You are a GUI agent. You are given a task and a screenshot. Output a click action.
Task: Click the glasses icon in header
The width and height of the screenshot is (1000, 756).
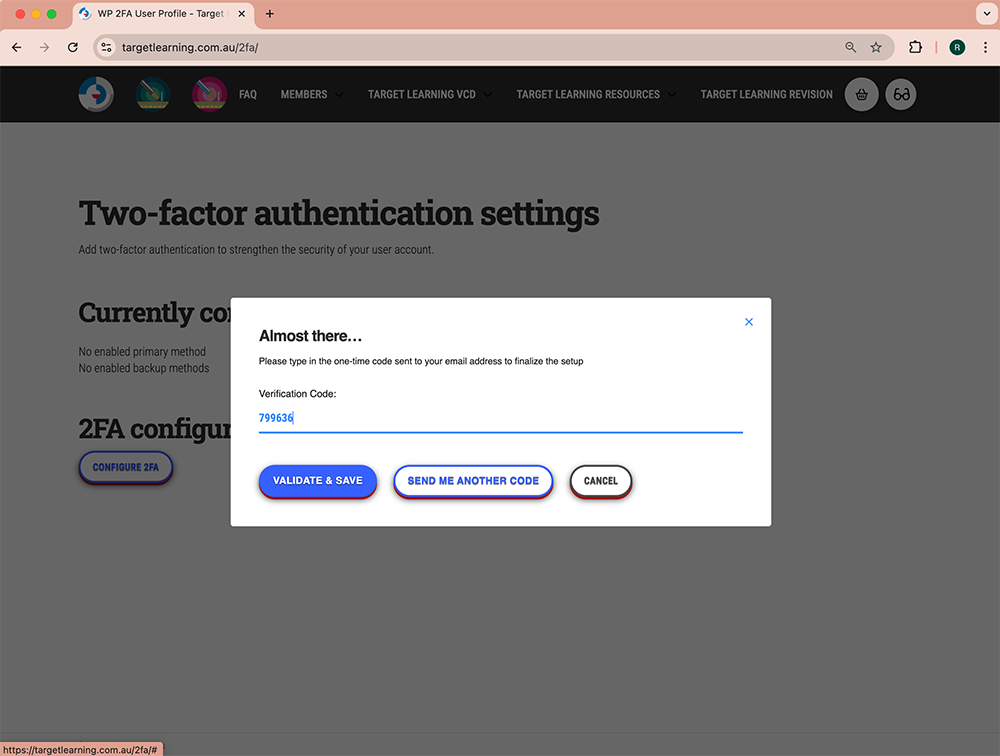[x=901, y=95]
